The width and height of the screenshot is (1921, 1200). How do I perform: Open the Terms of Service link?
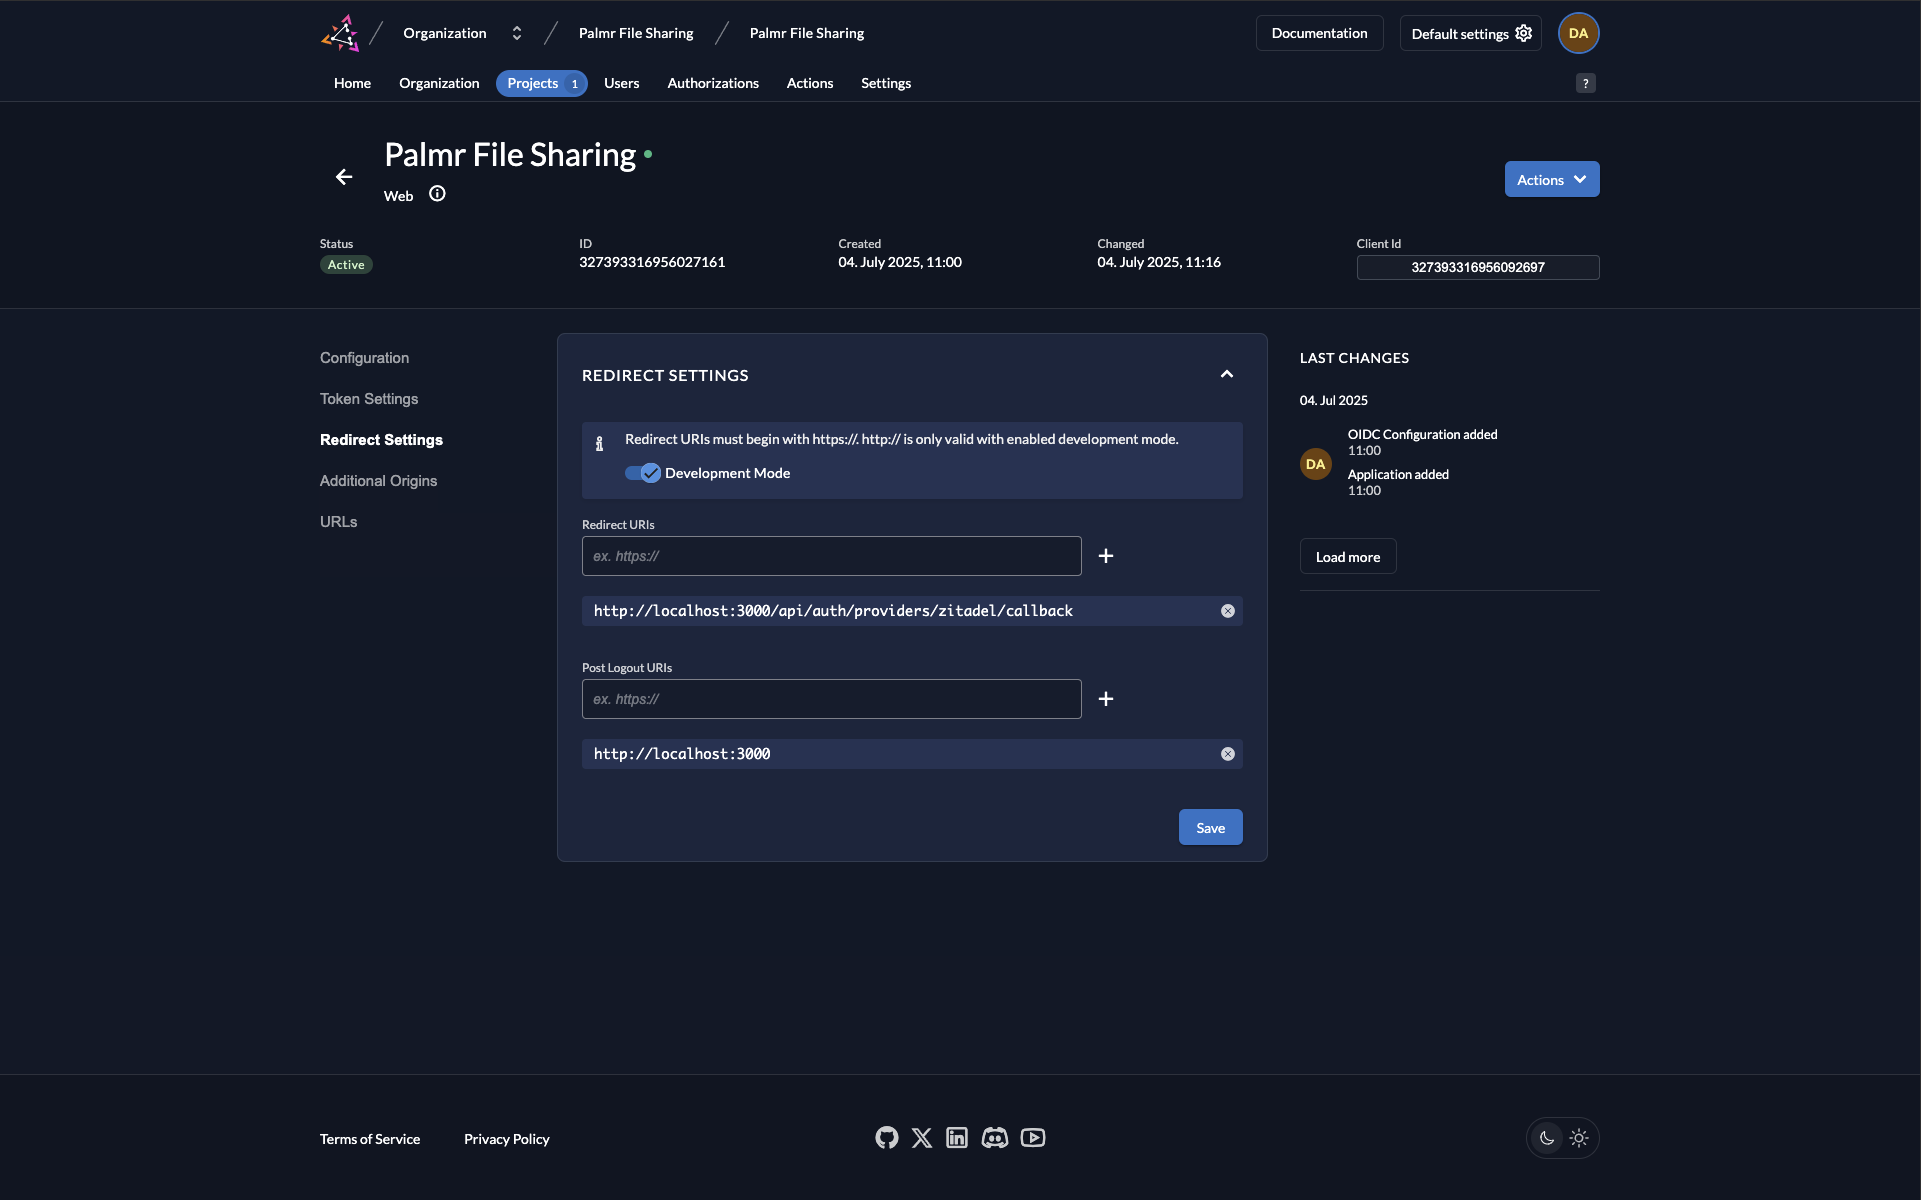(x=370, y=1139)
